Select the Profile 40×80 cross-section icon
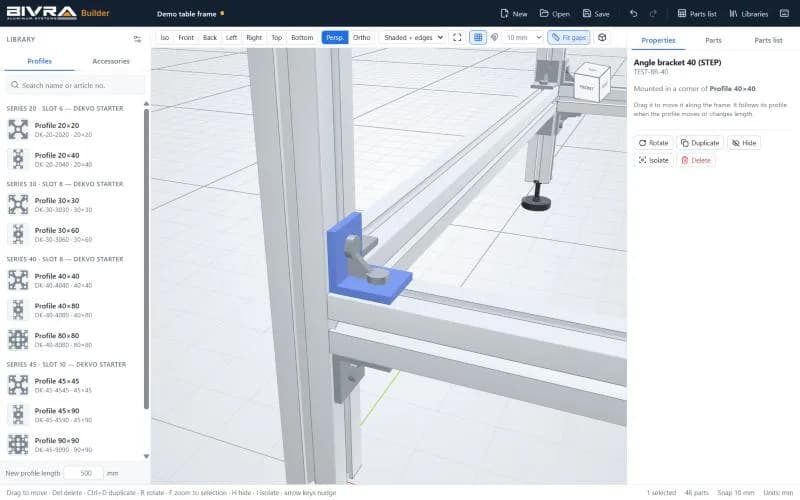 pos(18,310)
